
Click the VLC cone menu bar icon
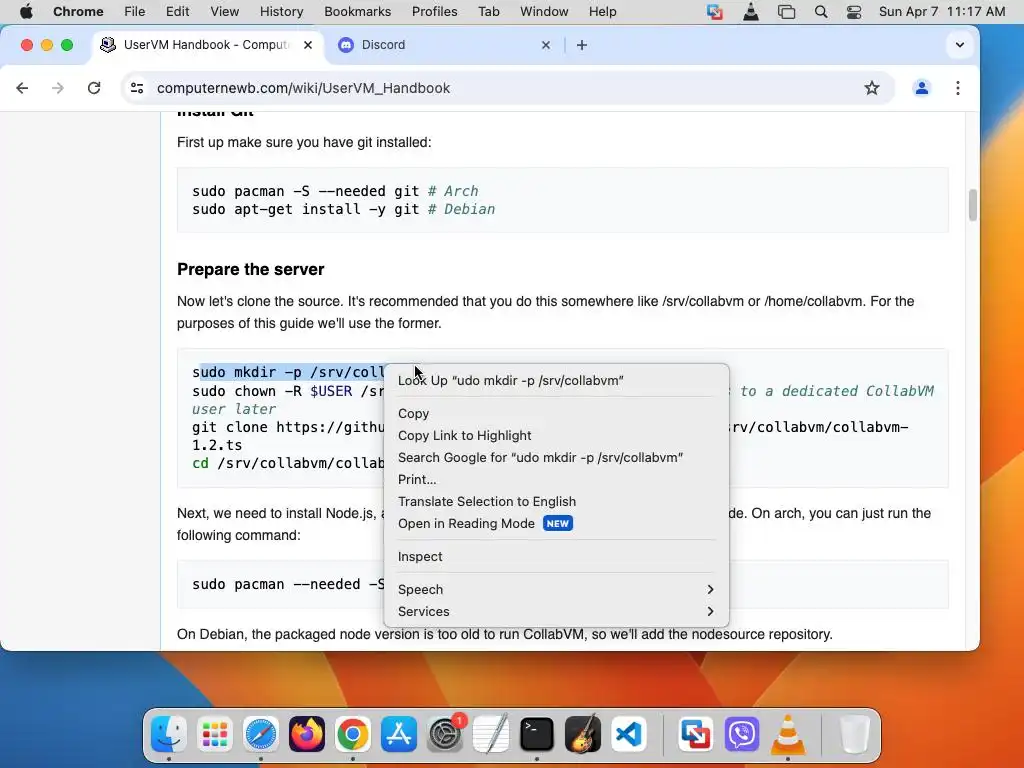point(751,12)
